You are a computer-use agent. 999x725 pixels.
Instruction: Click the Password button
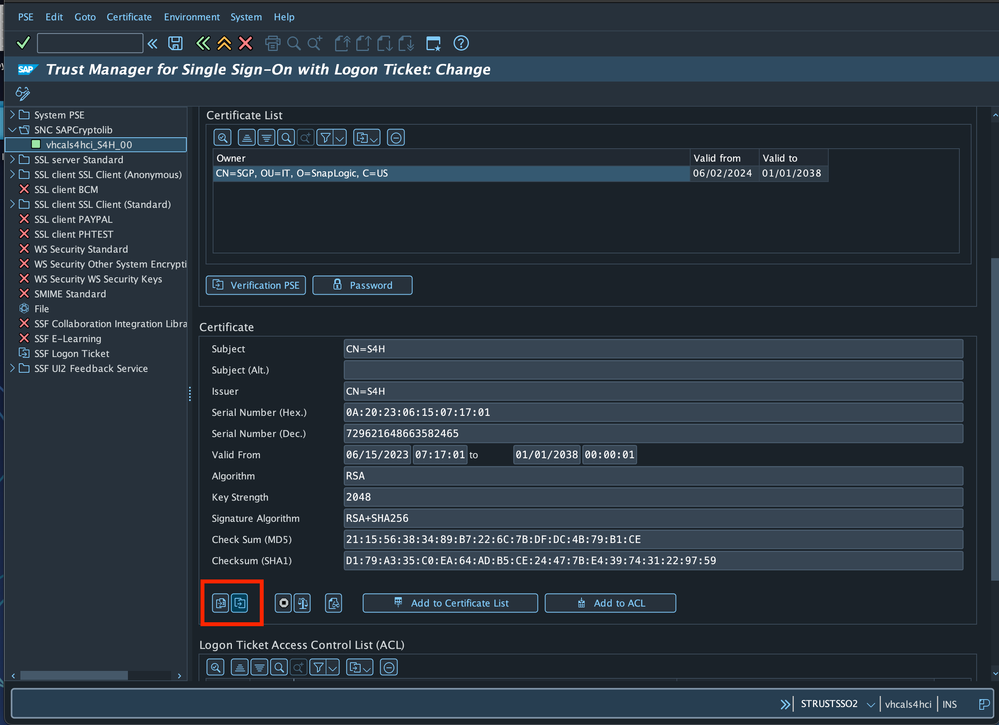362,285
